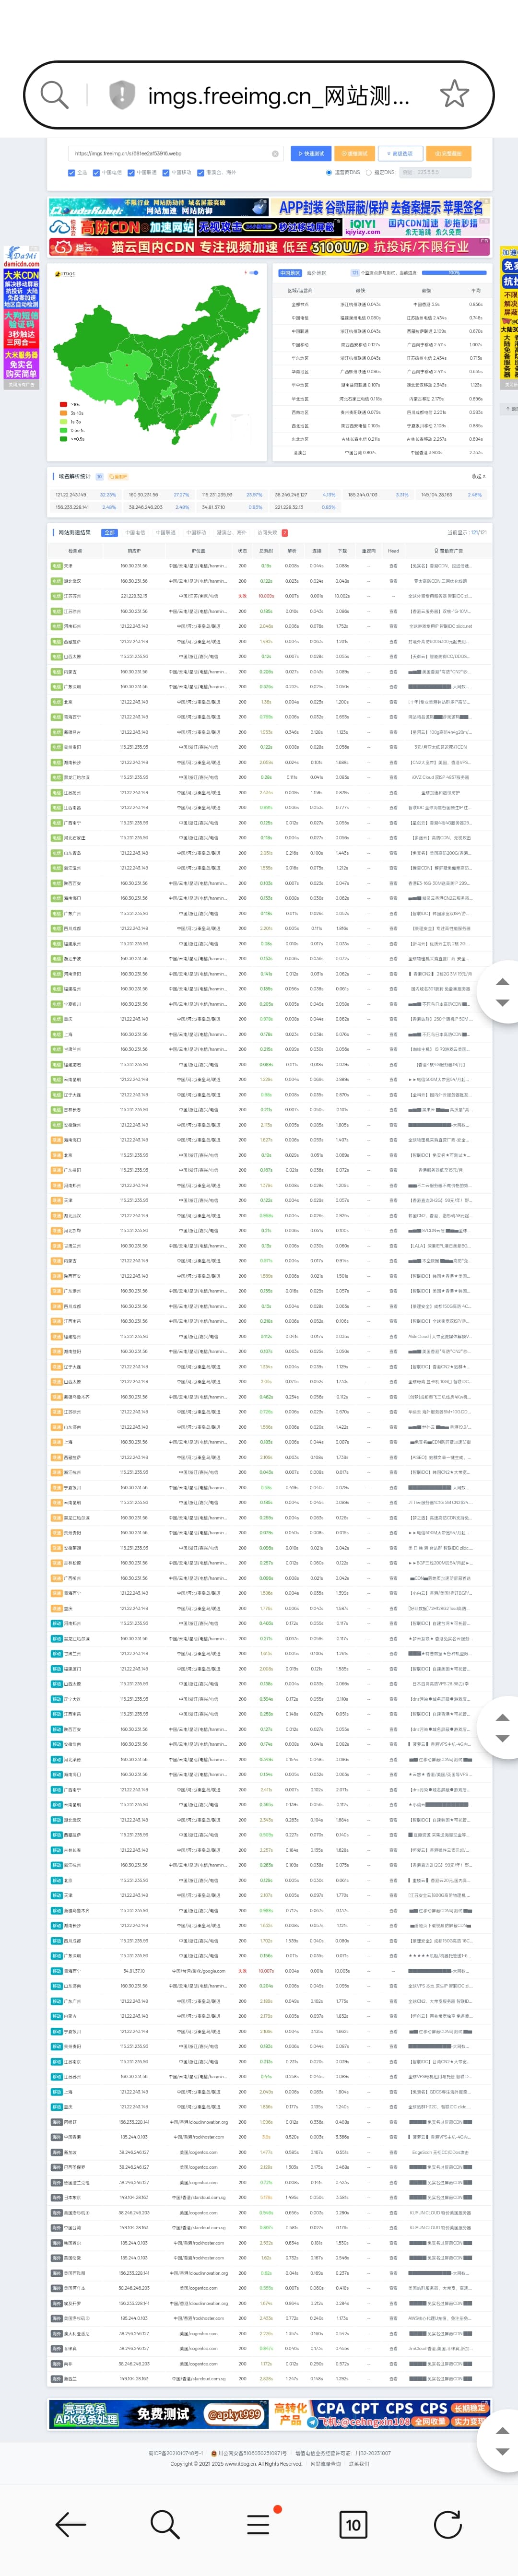This screenshot has width=518, height=2576.
Task: Open the white outlined 高级选项 button
Action: click(399, 154)
